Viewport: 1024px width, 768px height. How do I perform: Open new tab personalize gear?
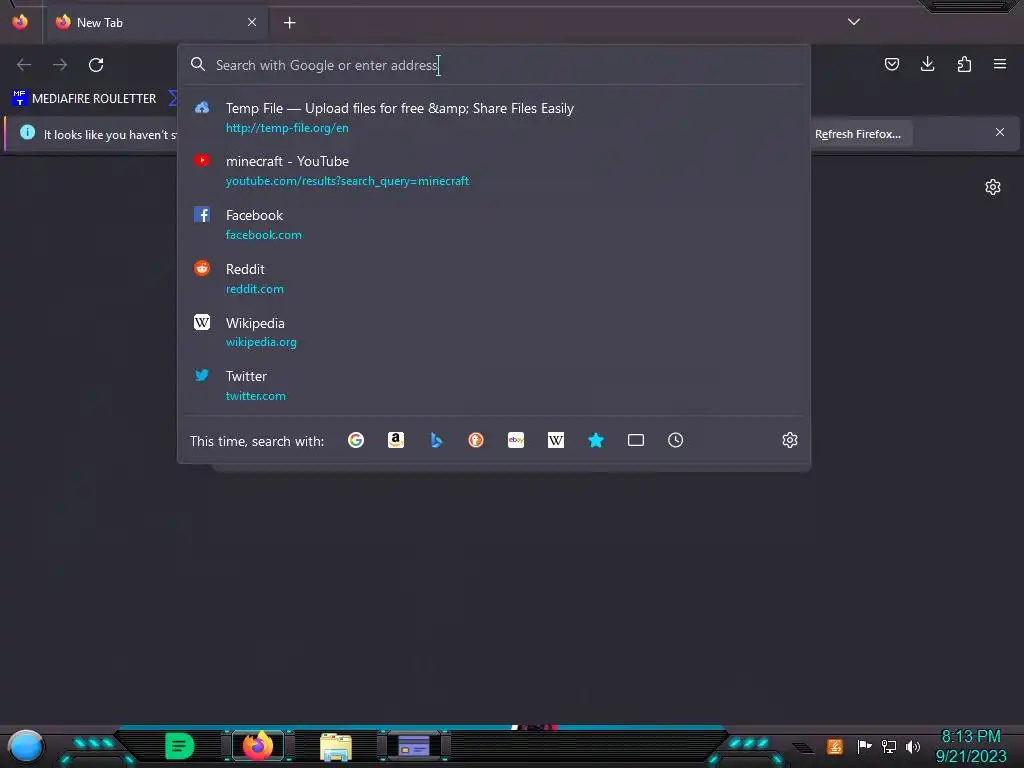(993, 187)
